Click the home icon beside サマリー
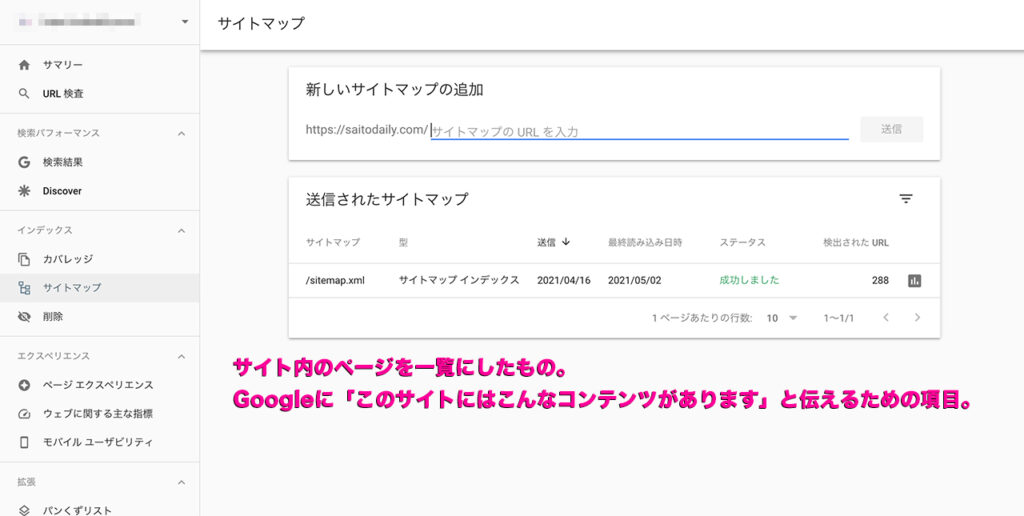The width and height of the screenshot is (1024, 516). 24,65
